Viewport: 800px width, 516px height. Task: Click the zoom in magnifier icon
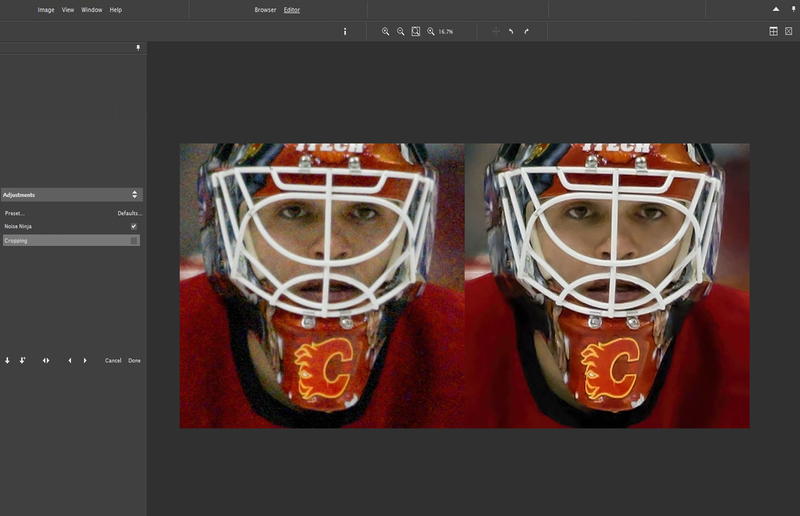tap(386, 32)
